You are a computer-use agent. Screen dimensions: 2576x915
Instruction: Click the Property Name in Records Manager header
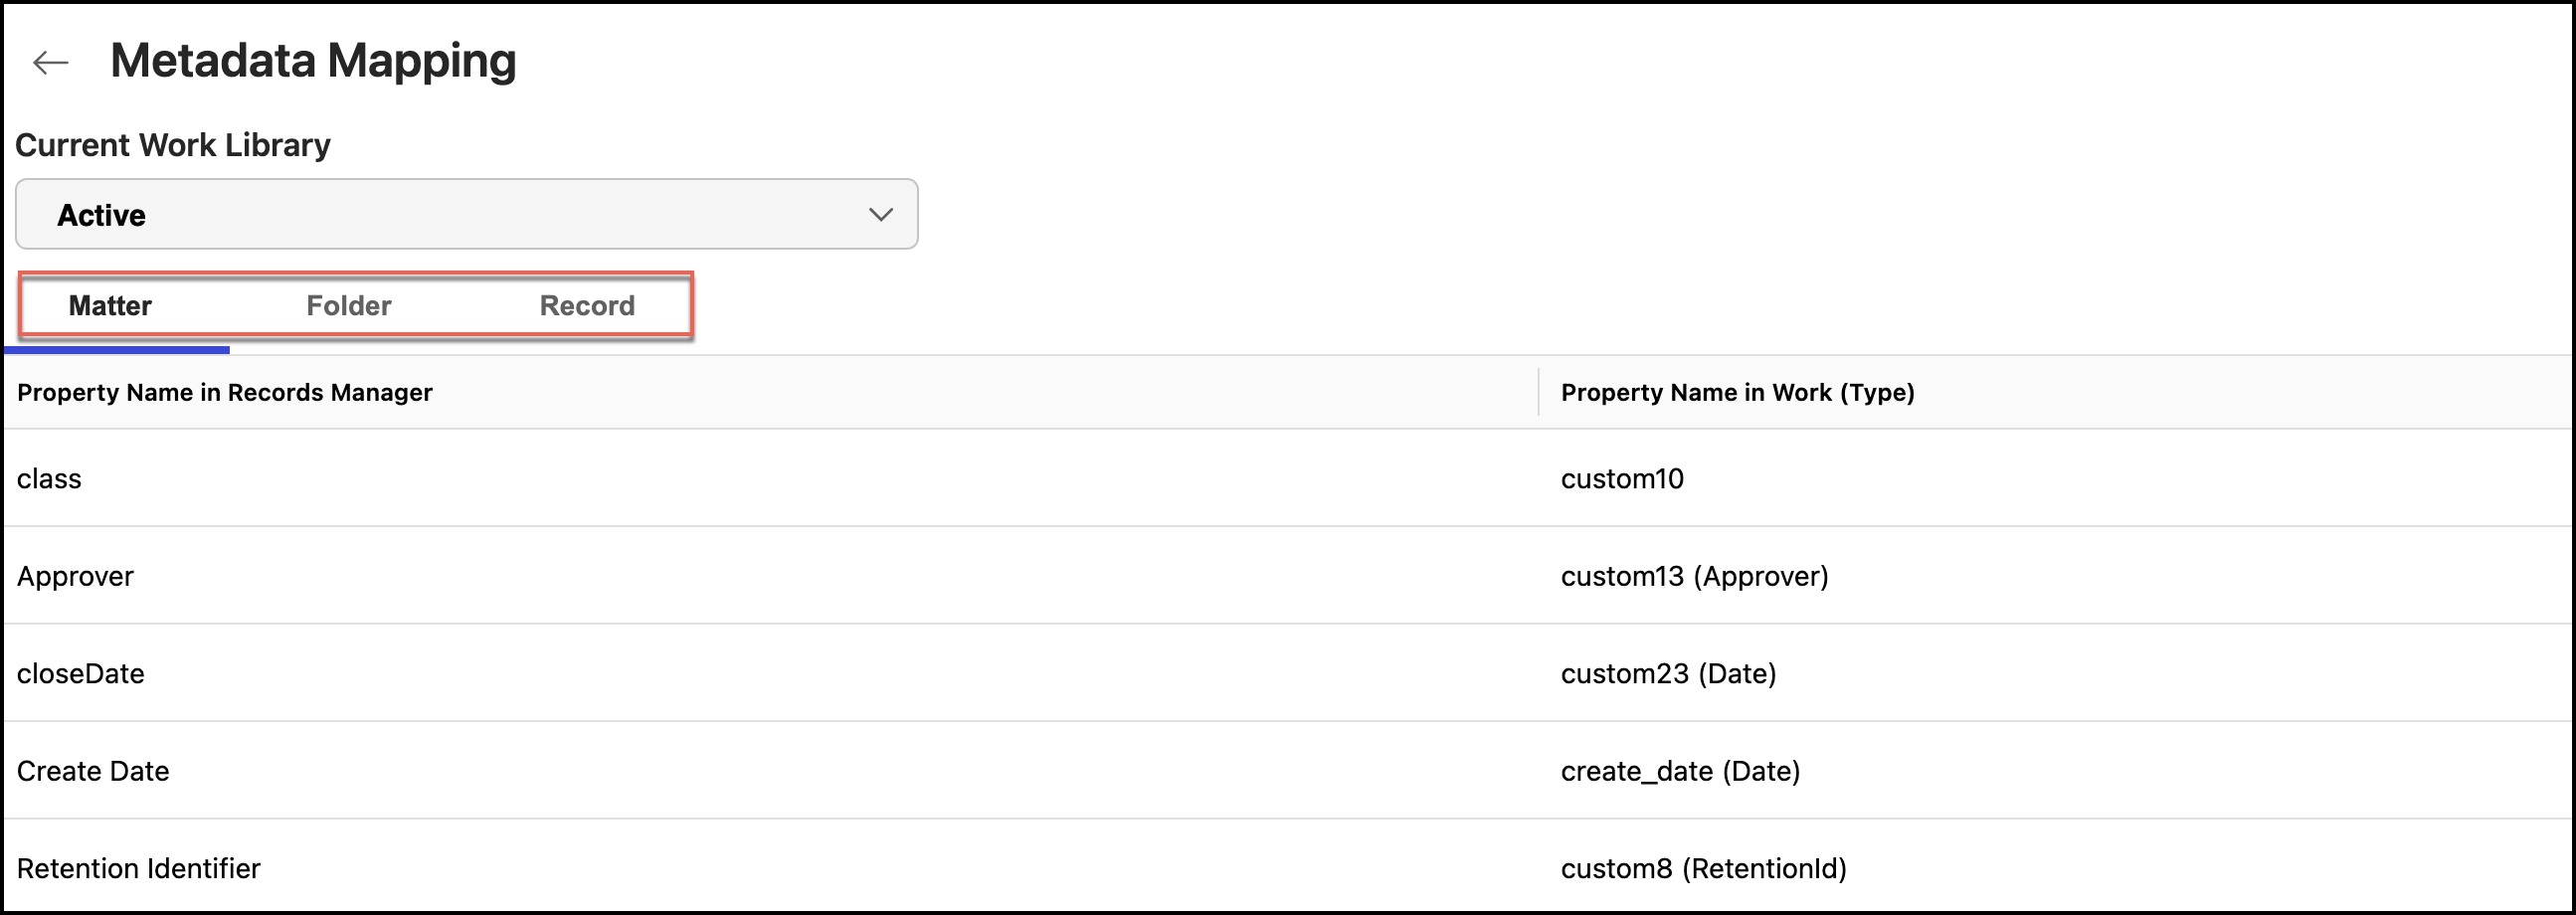(x=224, y=393)
